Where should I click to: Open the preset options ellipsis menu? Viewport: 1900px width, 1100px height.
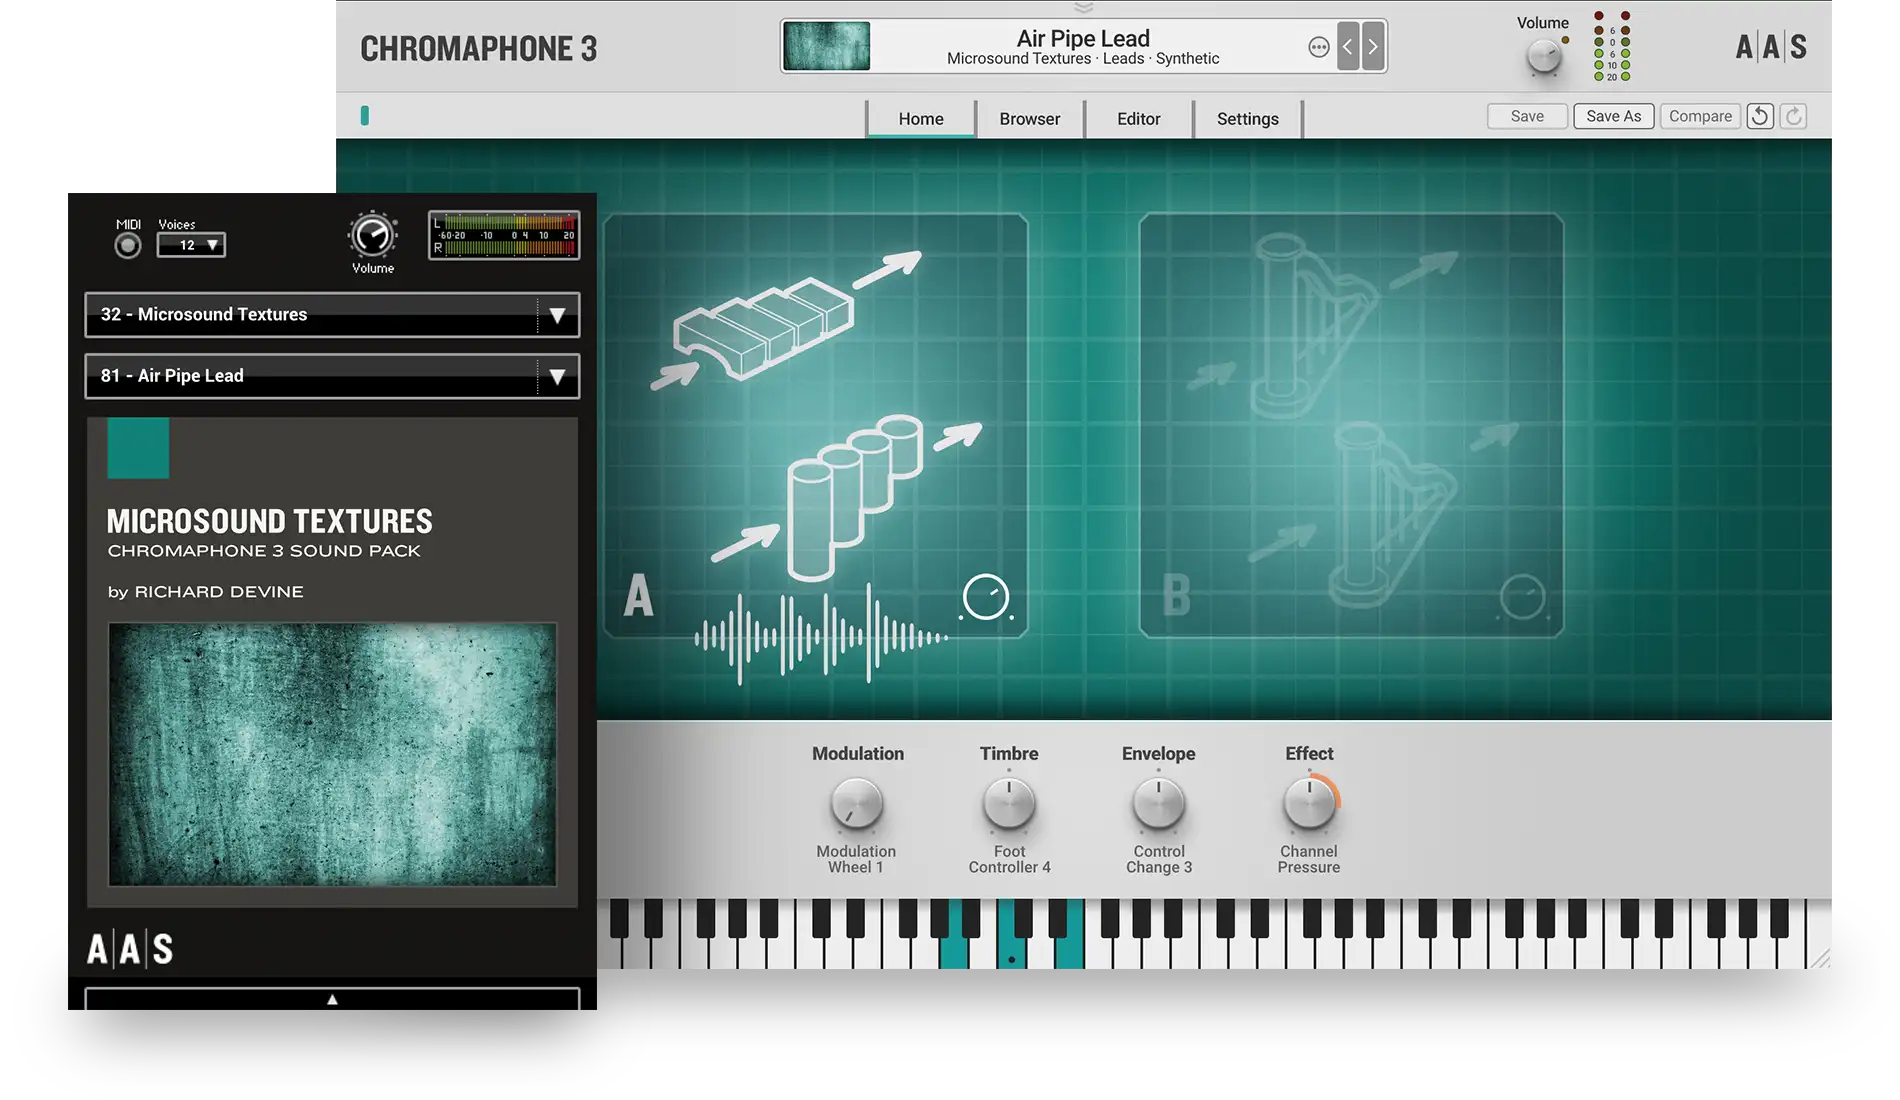[x=1319, y=46]
